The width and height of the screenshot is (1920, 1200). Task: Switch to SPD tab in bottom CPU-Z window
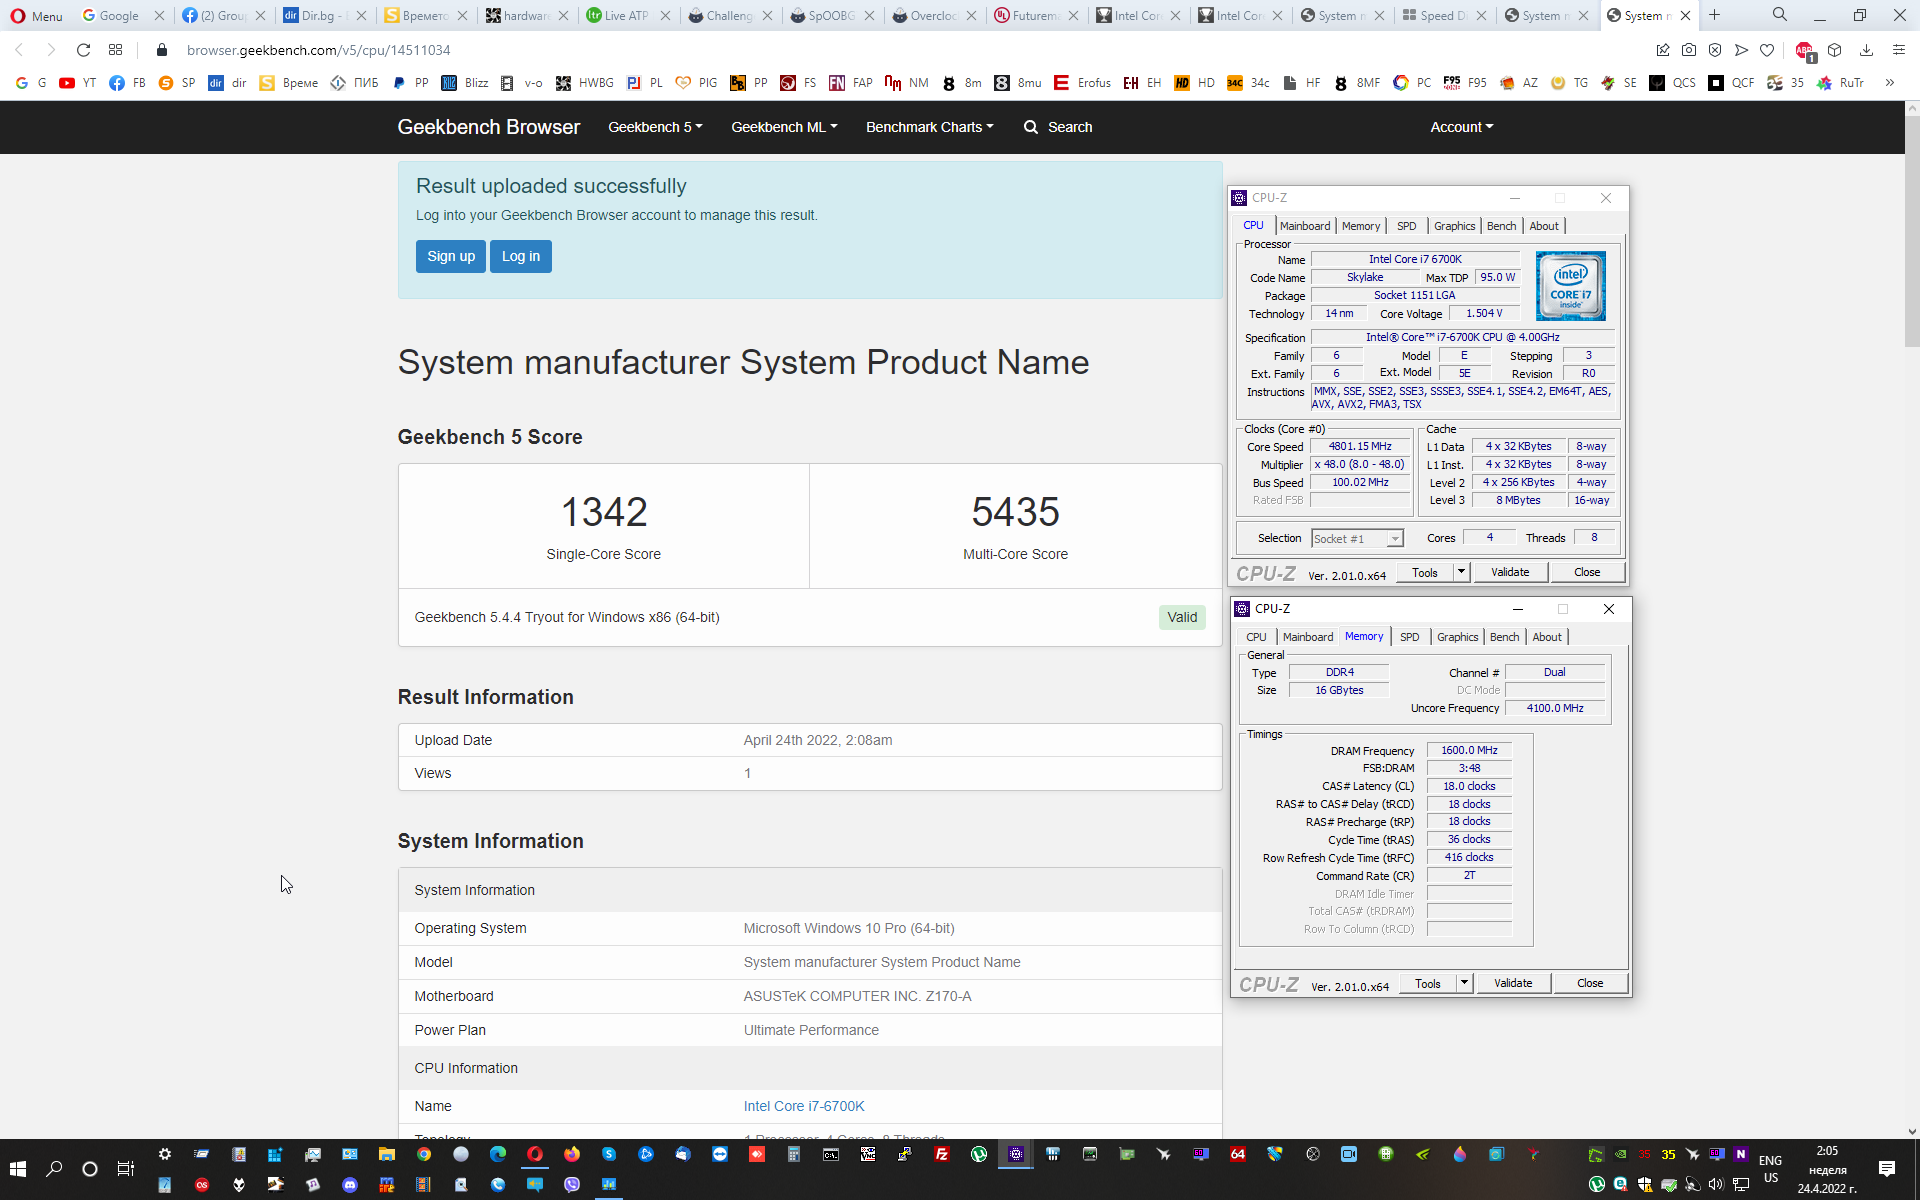pyautogui.click(x=1409, y=637)
